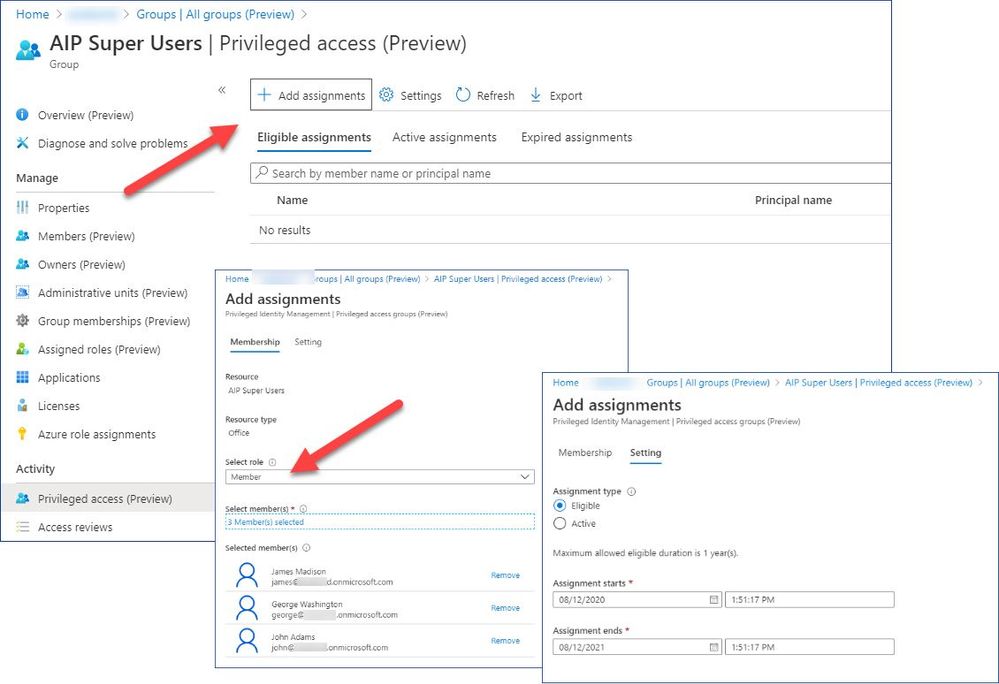Image resolution: width=999 pixels, height=684 pixels.
Task: Click the 3 Member(s) selected link
Action: pyautogui.click(x=266, y=522)
